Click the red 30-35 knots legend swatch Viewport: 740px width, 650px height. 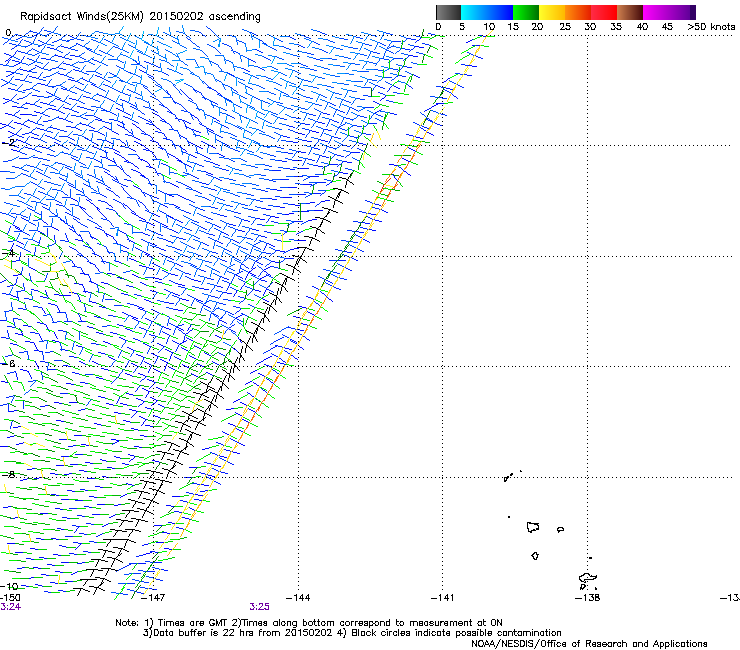pos(604,12)
